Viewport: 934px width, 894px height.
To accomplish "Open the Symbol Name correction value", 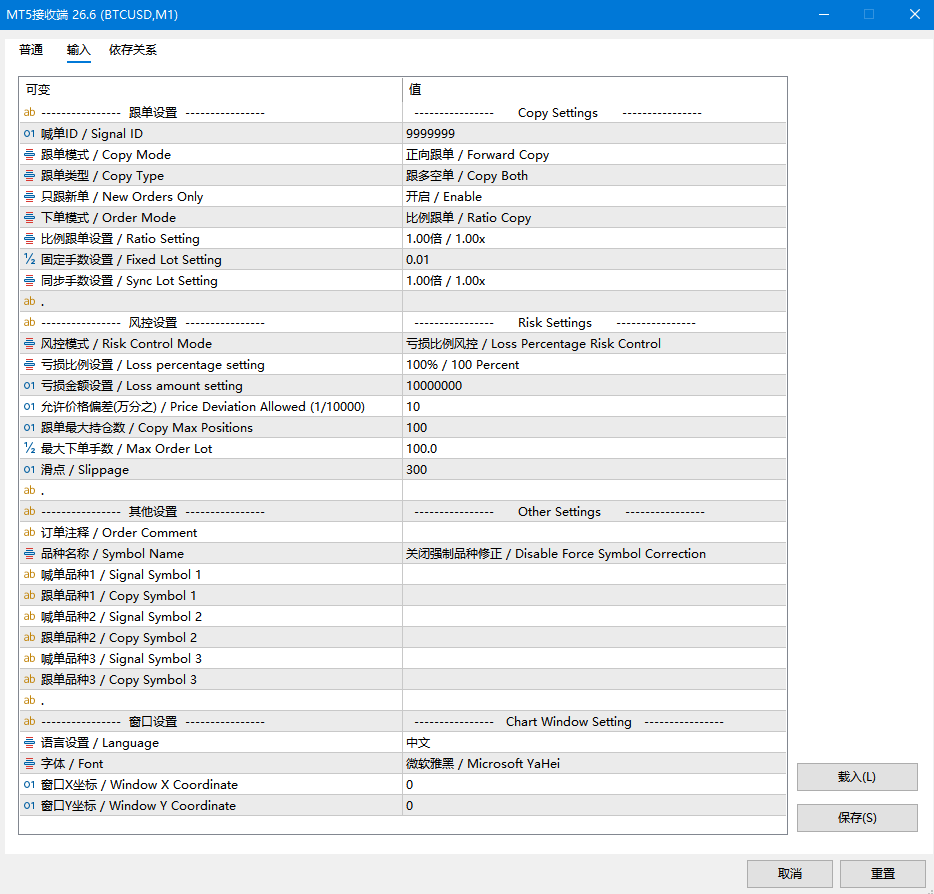I will pos(594,553).
